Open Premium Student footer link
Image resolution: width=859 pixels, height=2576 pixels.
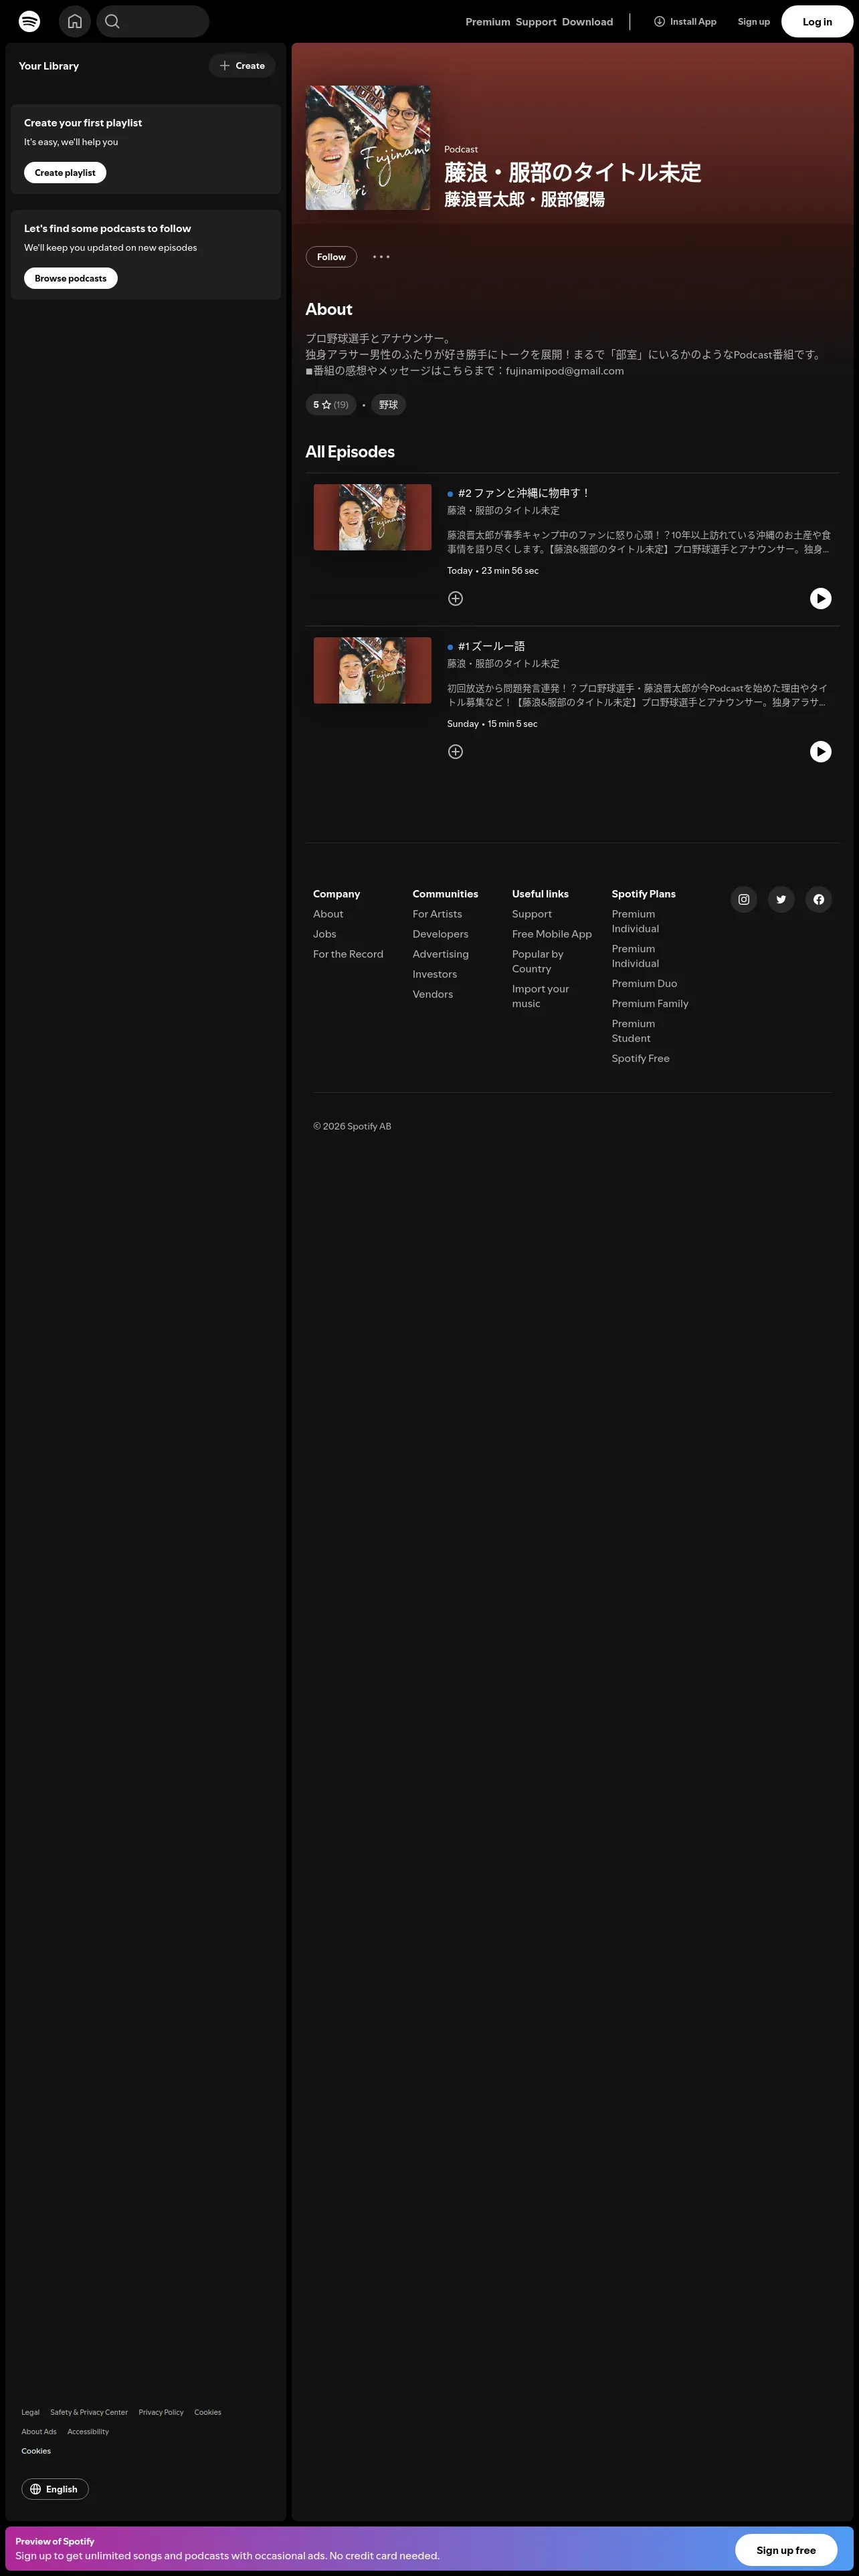point(634,1031)
